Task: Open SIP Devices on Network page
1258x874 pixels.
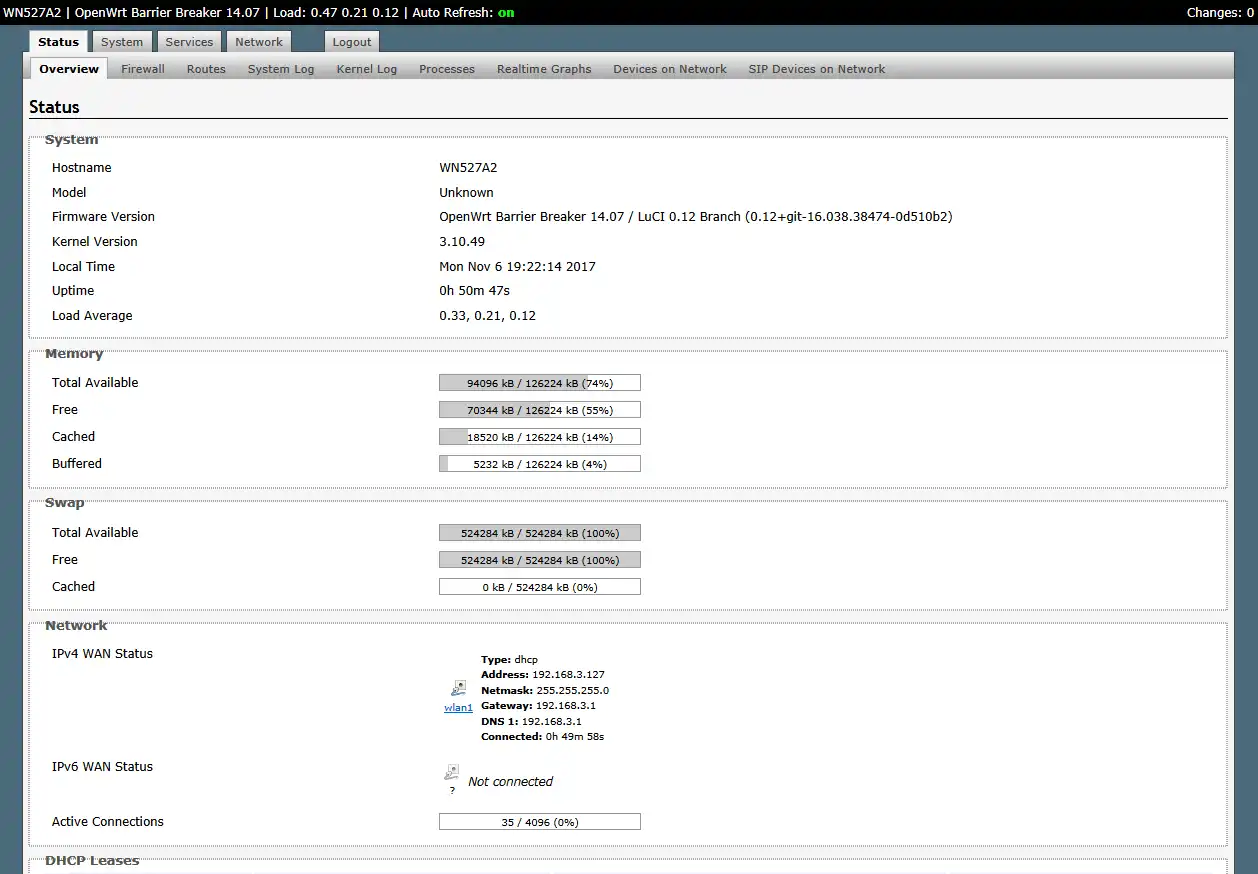Action: pos(817,69)
